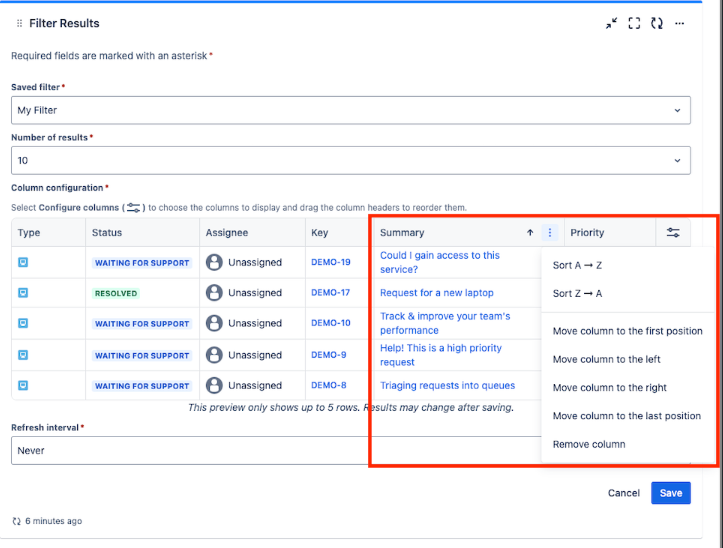The height and width of the screenshot is (548, 723).
Task: Open 'Could I gain access to this service?' link
Action: click(x=439, y=262)
